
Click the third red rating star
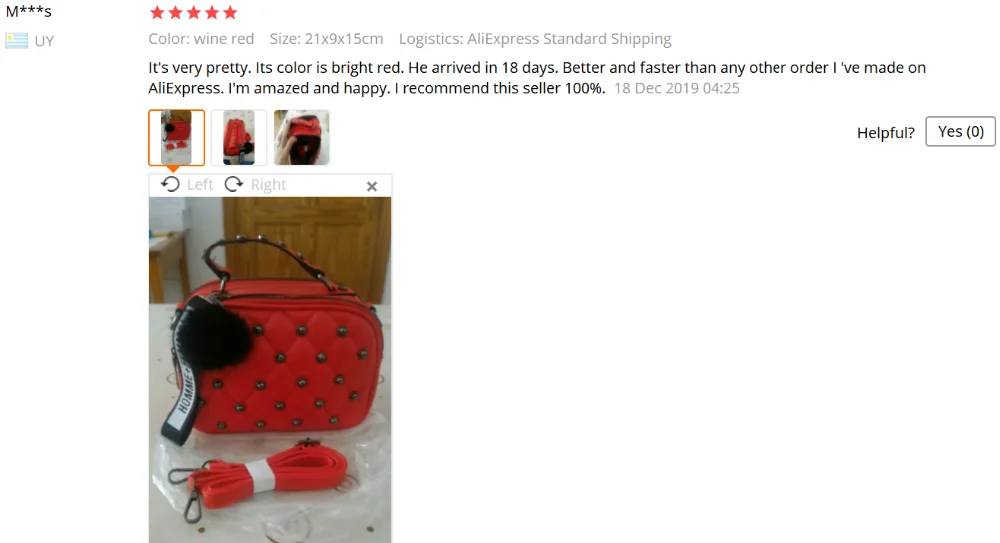(x=194, y=12)
